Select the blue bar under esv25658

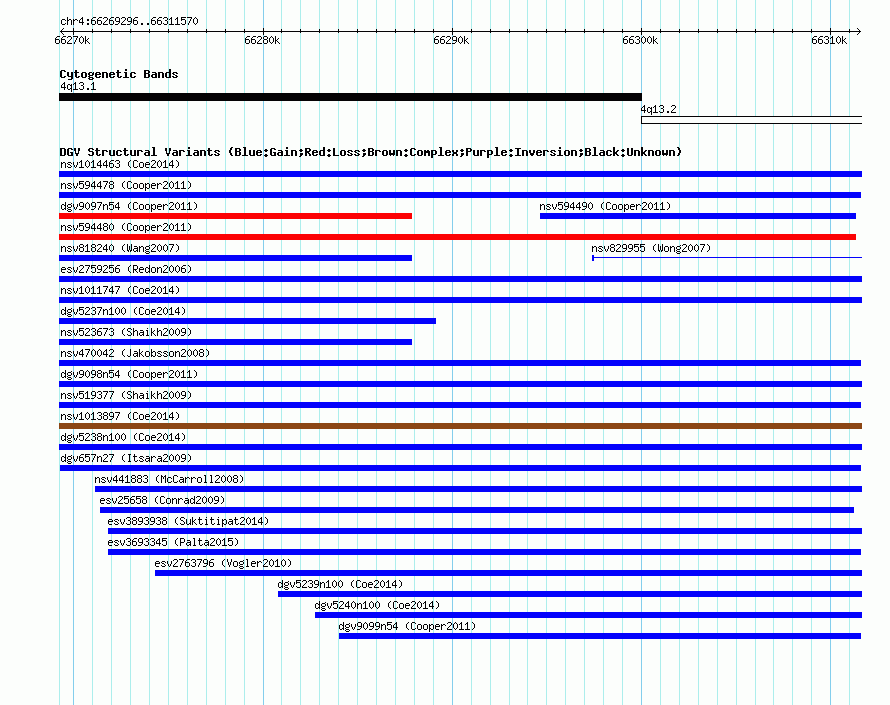pos(477,510)
